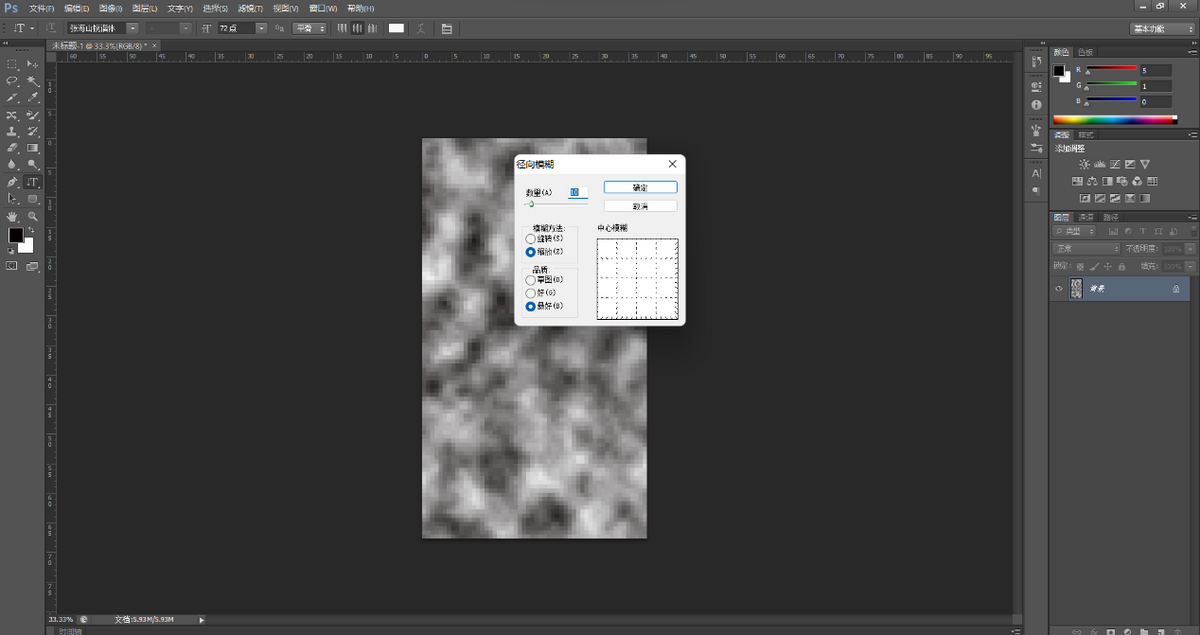The image size is (1200, 635).
Task: Click the 数量 amount slider handle
Action: [x=531, y=204]
